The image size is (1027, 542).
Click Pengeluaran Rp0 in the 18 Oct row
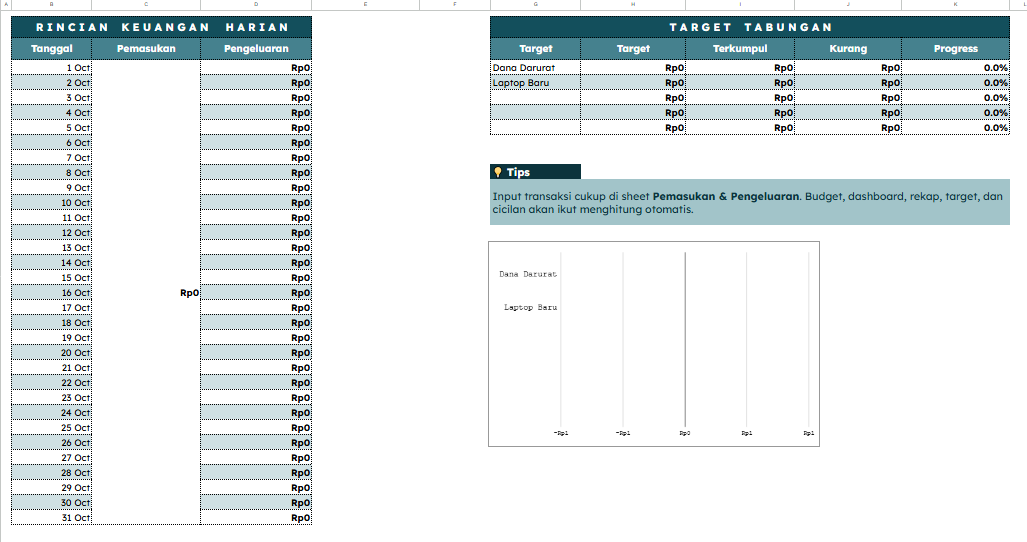pyautogui.click(x=256, y=323)
